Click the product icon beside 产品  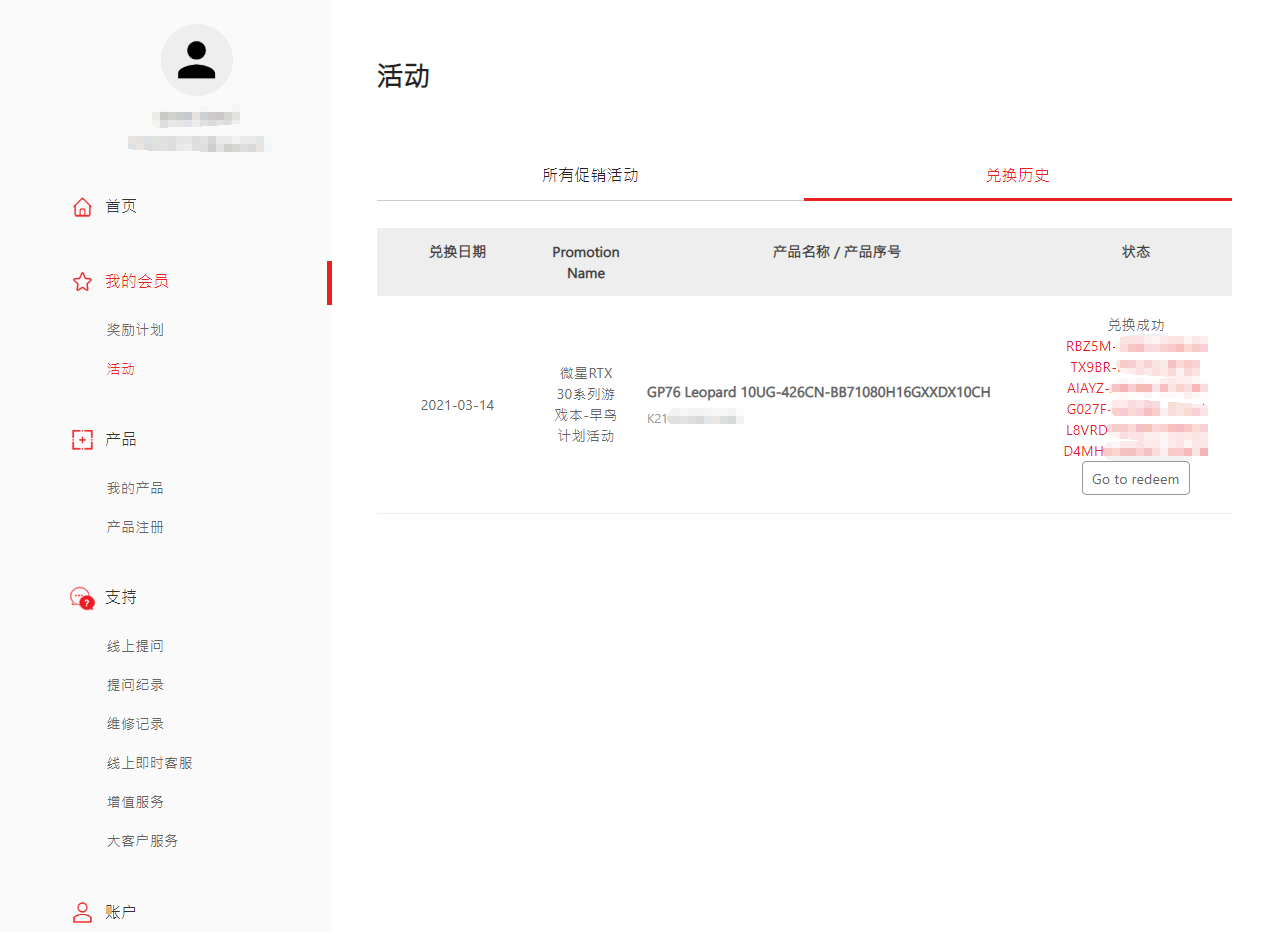point(82,440)
